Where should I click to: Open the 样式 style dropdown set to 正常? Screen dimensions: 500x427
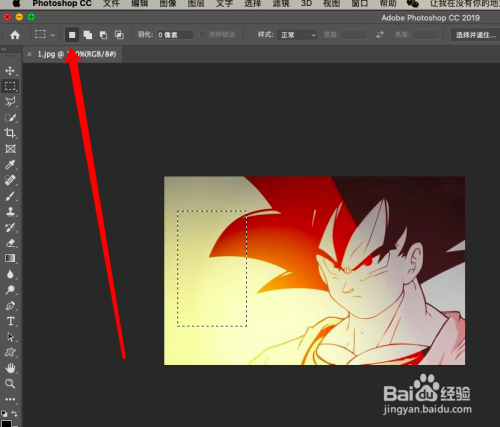pos(297,35)
